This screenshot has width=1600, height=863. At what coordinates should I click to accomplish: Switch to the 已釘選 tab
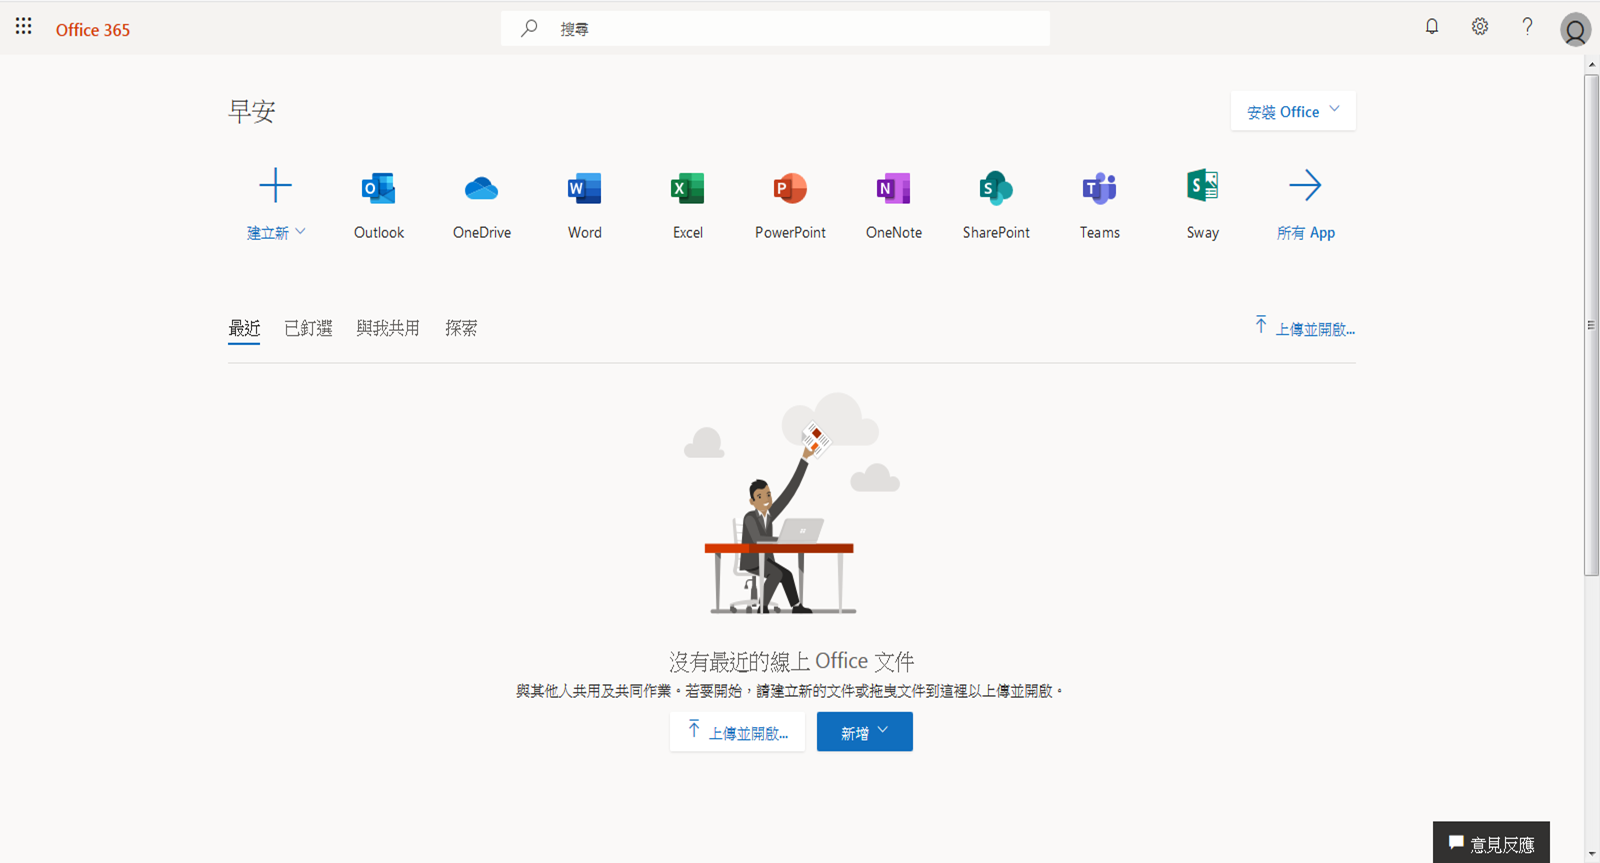308,328
